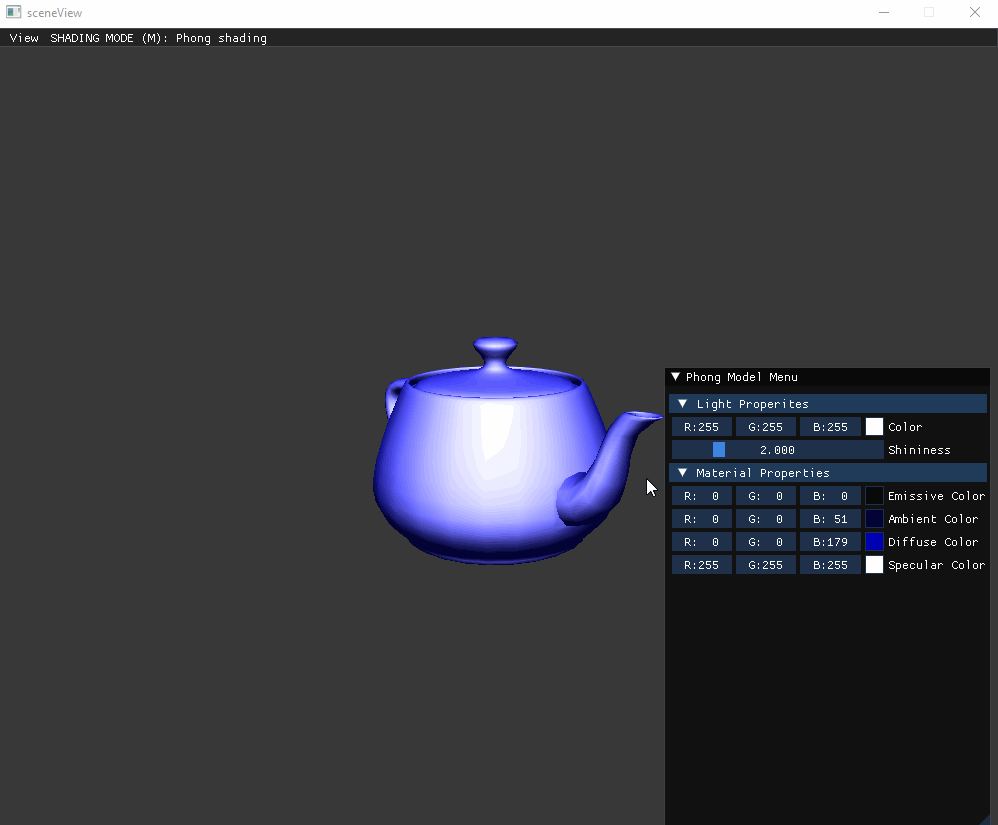Open the View menu

(24, 38)
